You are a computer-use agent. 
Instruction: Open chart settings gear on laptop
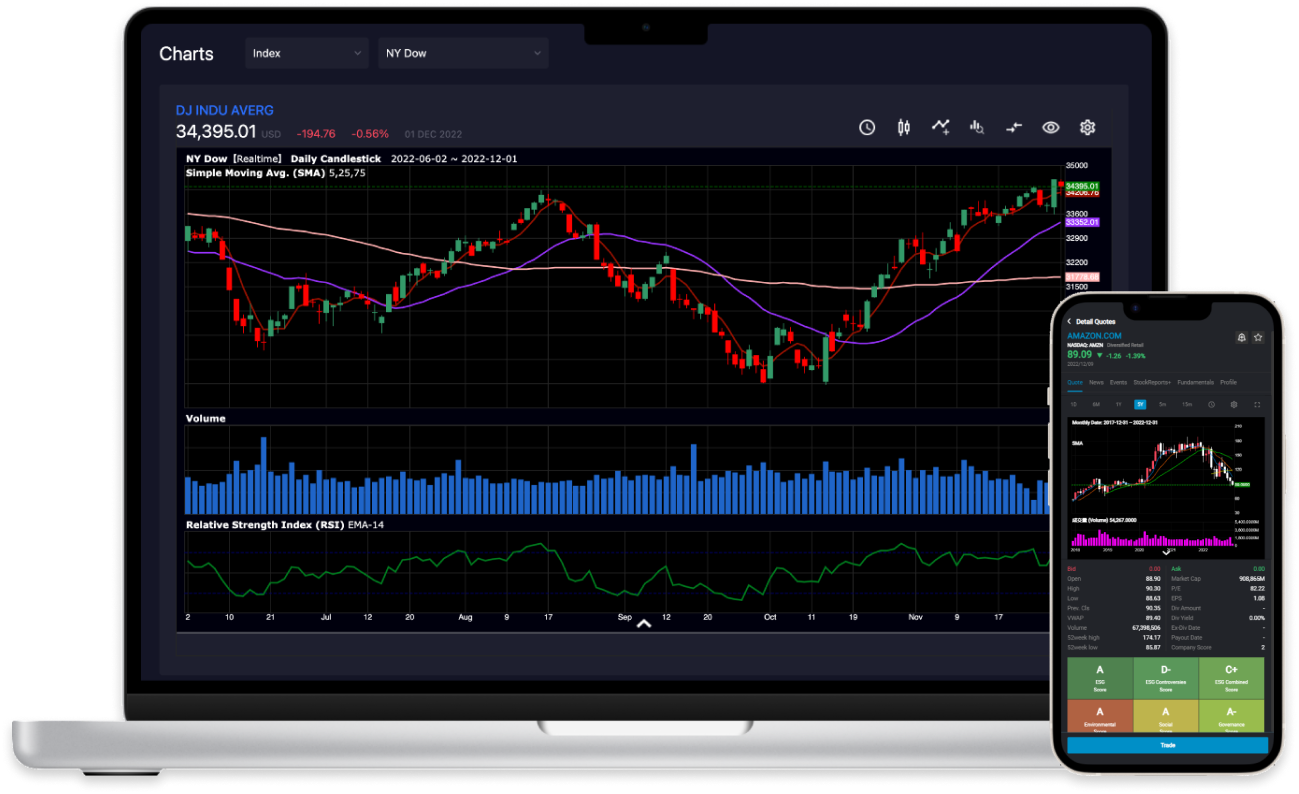1087,127
